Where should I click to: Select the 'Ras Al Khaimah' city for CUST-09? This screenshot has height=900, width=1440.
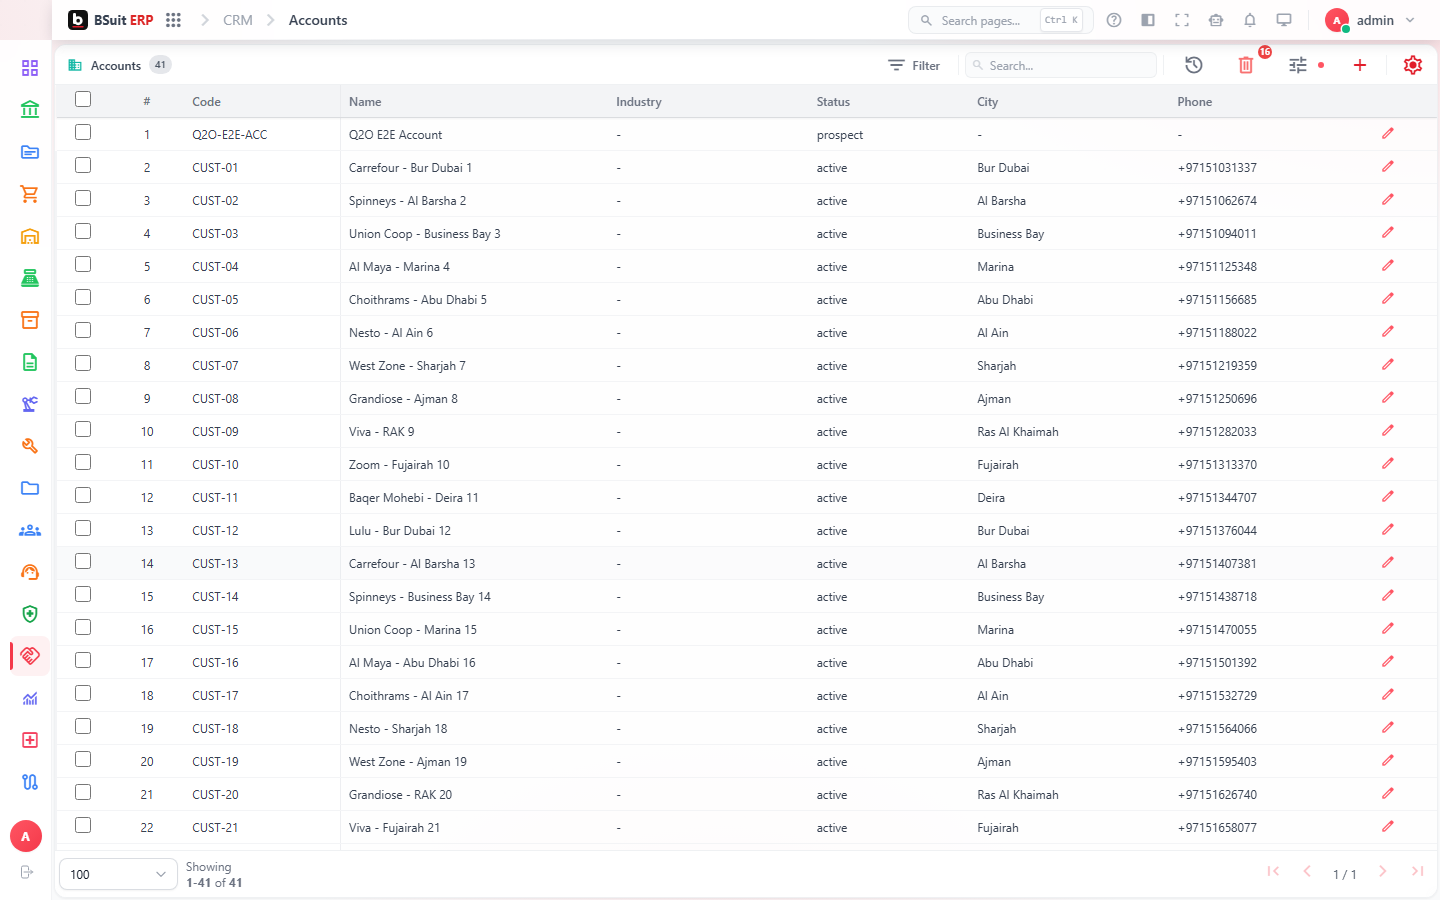pos(1018,432)
